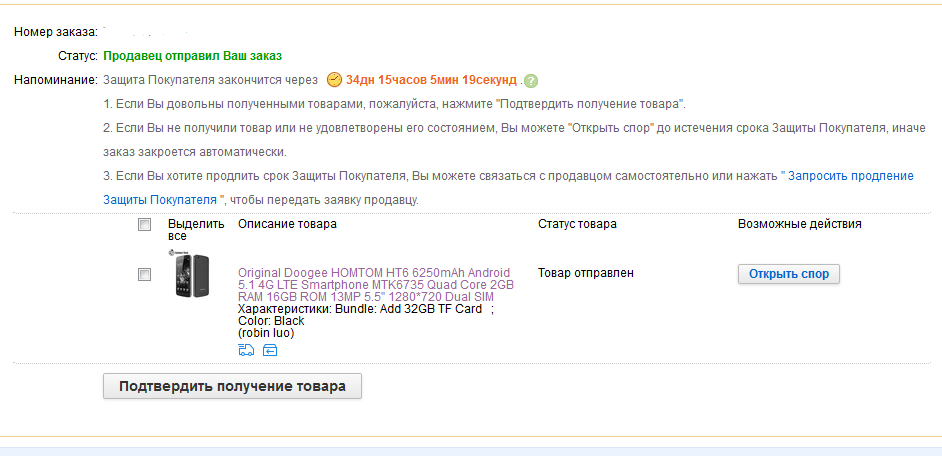The width and height of the screenshot is (942, 456).
Task: Click the "Описание товара" column header
Action: (x=287, y=224)
